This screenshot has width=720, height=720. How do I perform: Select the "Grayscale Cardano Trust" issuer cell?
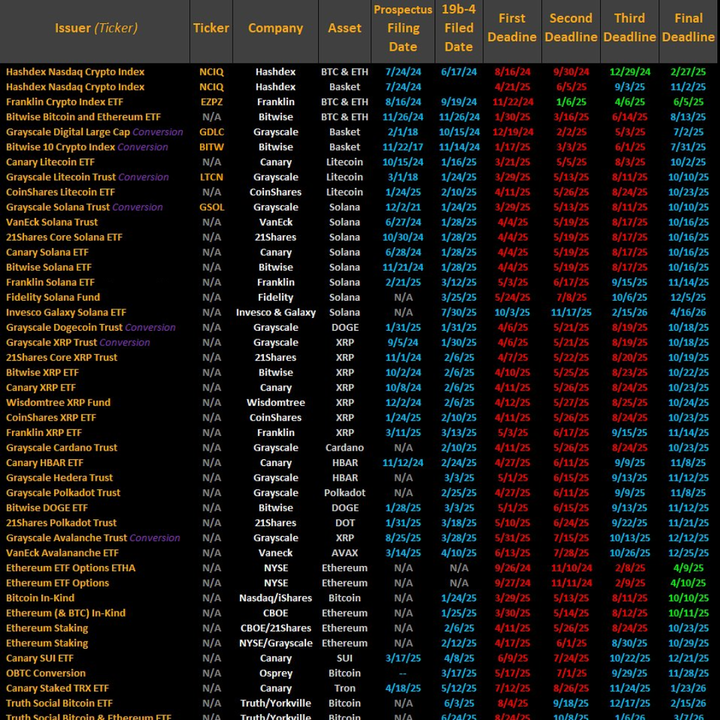pyautogui.click(x=62, y=448)
